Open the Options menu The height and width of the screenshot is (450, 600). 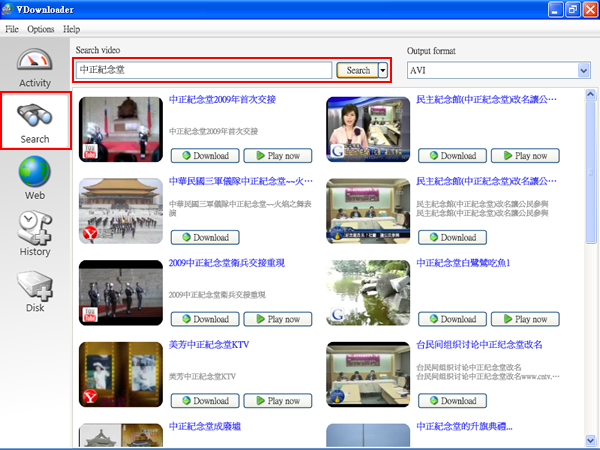point(41,29)
